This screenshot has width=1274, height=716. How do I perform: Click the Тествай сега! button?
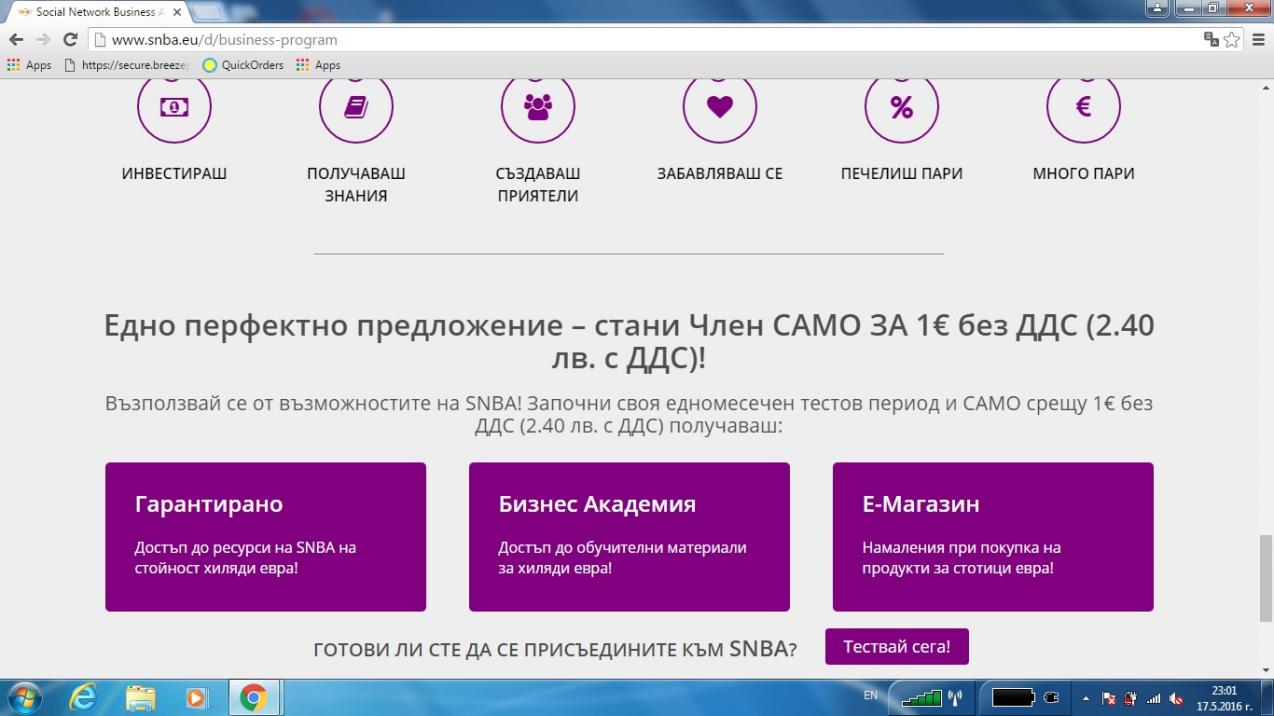click(x=897, y=647)
